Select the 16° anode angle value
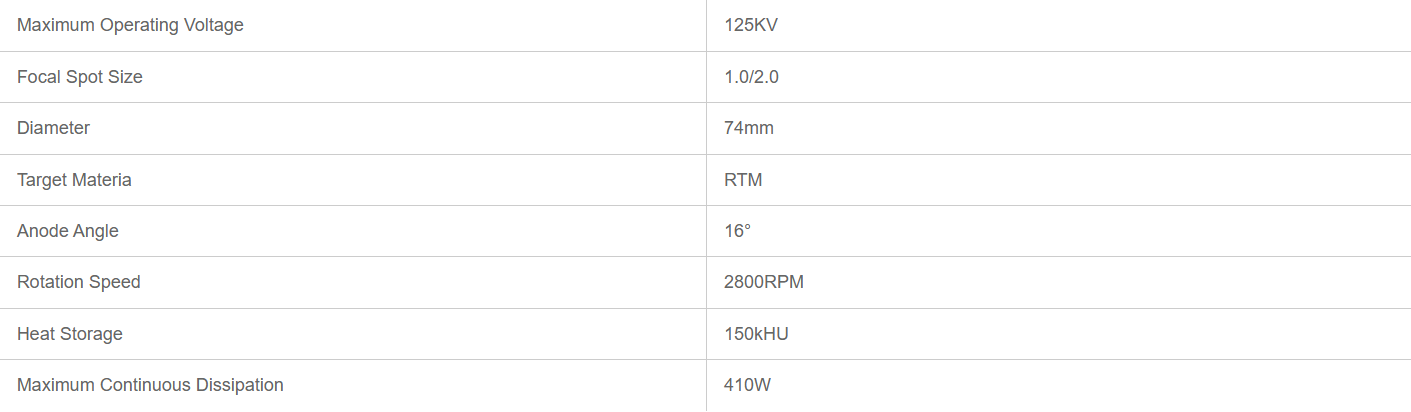 pos(737,231)
